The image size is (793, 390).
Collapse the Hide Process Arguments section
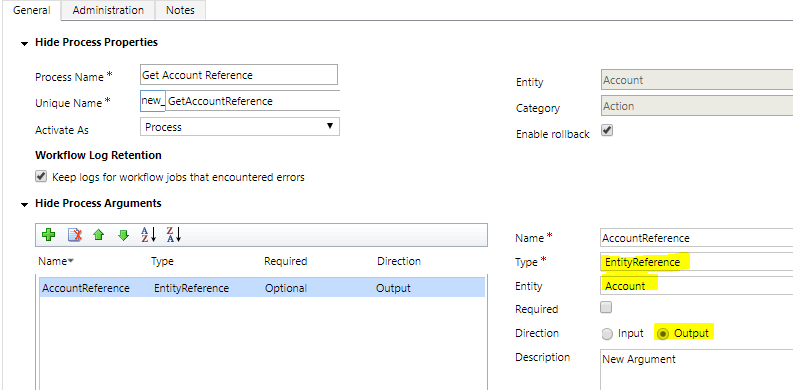pyautogui.click(x=24, y=204)
